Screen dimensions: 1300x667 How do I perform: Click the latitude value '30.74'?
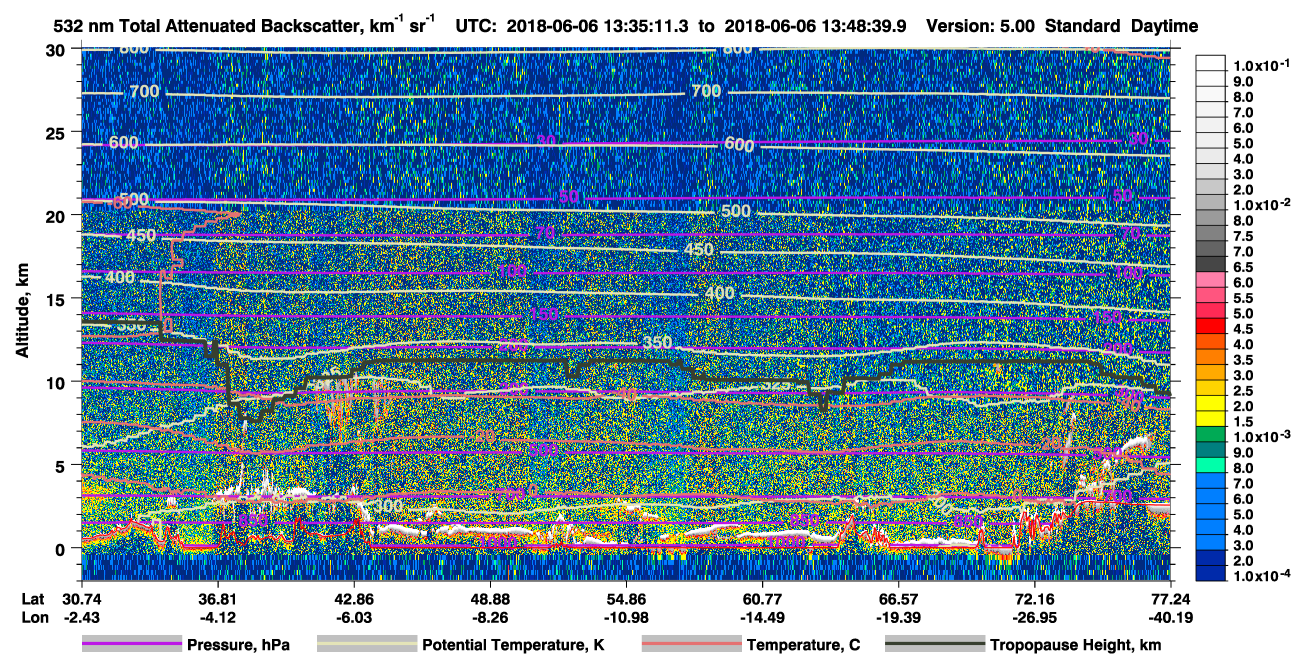click(82, 597)
